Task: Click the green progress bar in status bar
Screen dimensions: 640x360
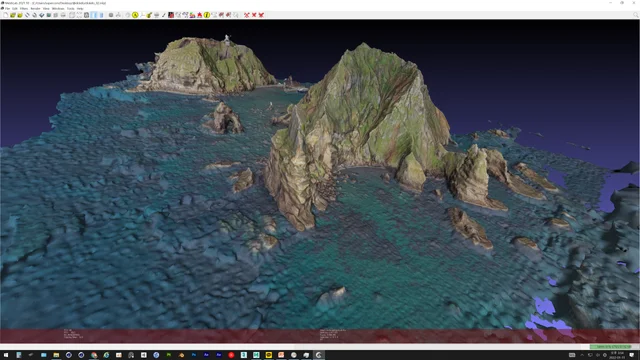Action: pos(610,347)
